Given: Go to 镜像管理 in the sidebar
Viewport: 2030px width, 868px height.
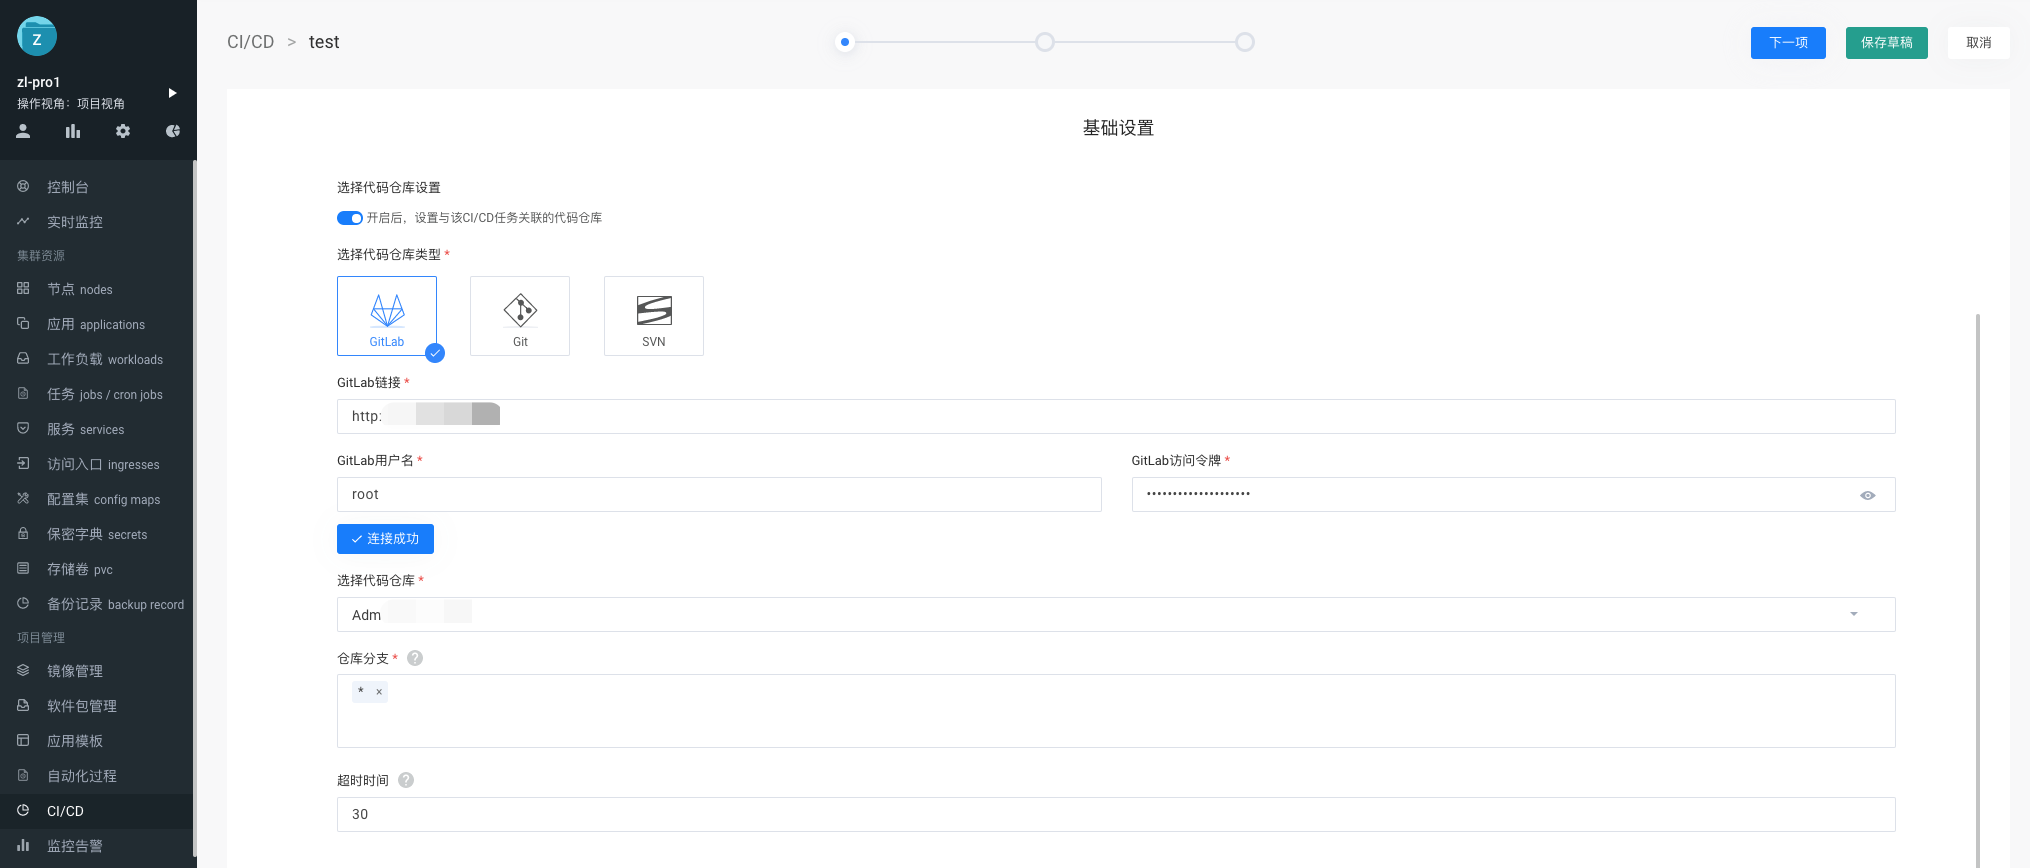Looking at the screenshot, I should 75,671.
